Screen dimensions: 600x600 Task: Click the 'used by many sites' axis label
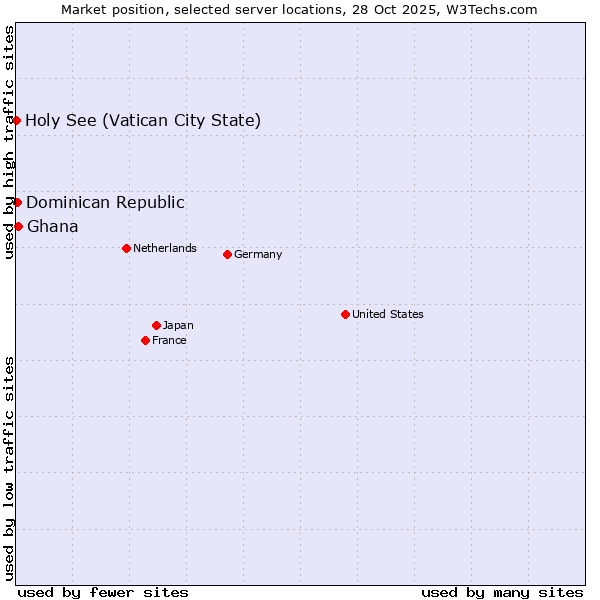(x=502, y=592)
